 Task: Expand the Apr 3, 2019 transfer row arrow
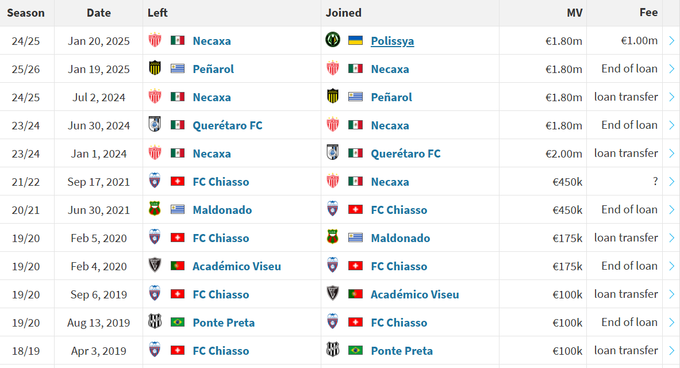pos(671,351)
